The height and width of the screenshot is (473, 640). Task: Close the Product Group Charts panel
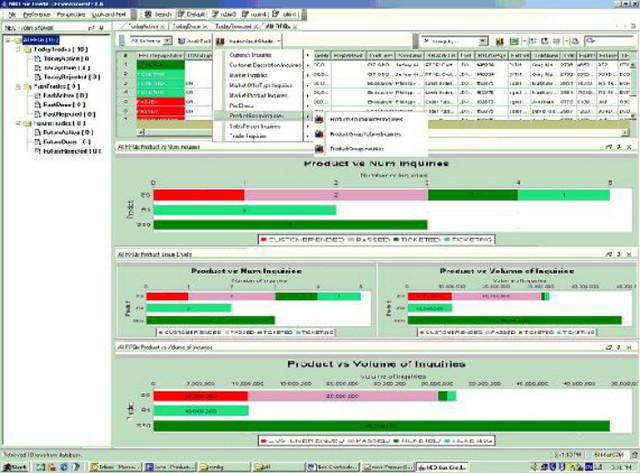[629, 254]
